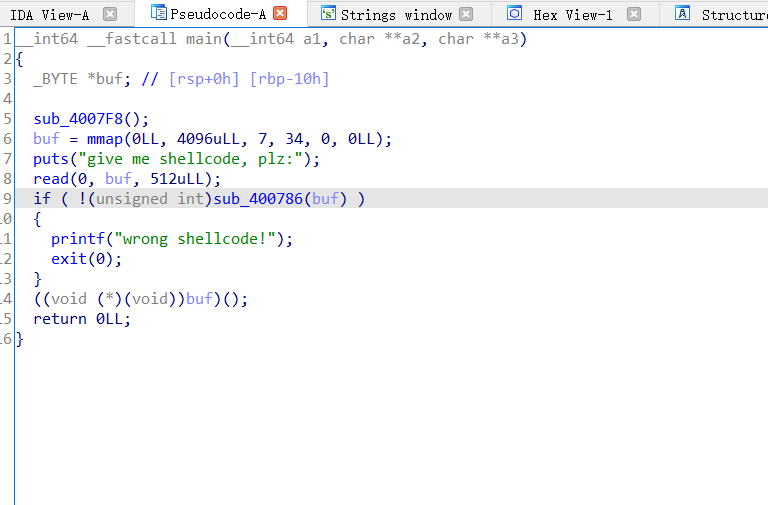
Task: Click the exit function call
Action: [x=69, y=259]
